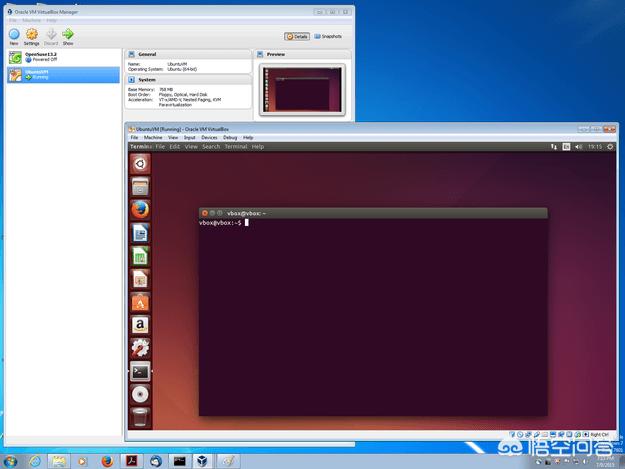This screenshot has width=625, height=469.
Task: Open LibreOffice Calc in the launcher
Action: click(x=141, y=256)
